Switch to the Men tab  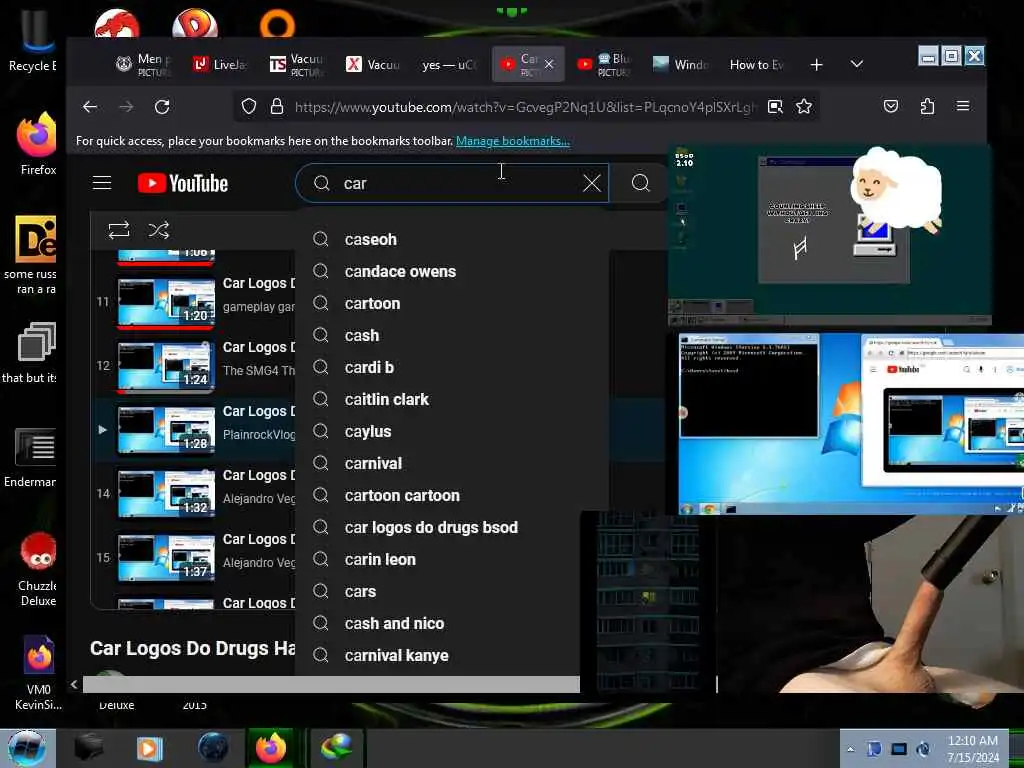(x=144, y=65)
